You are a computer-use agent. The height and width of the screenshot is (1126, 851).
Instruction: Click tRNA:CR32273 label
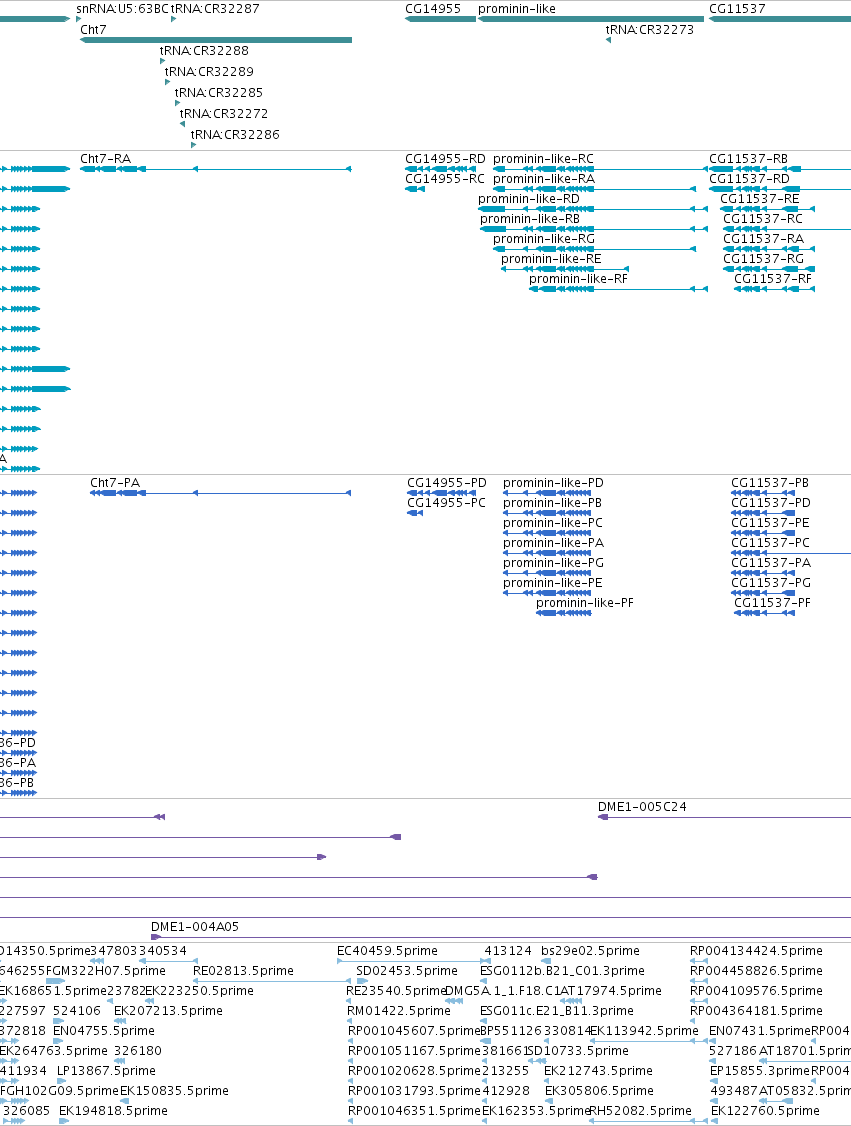click(650, 29)
